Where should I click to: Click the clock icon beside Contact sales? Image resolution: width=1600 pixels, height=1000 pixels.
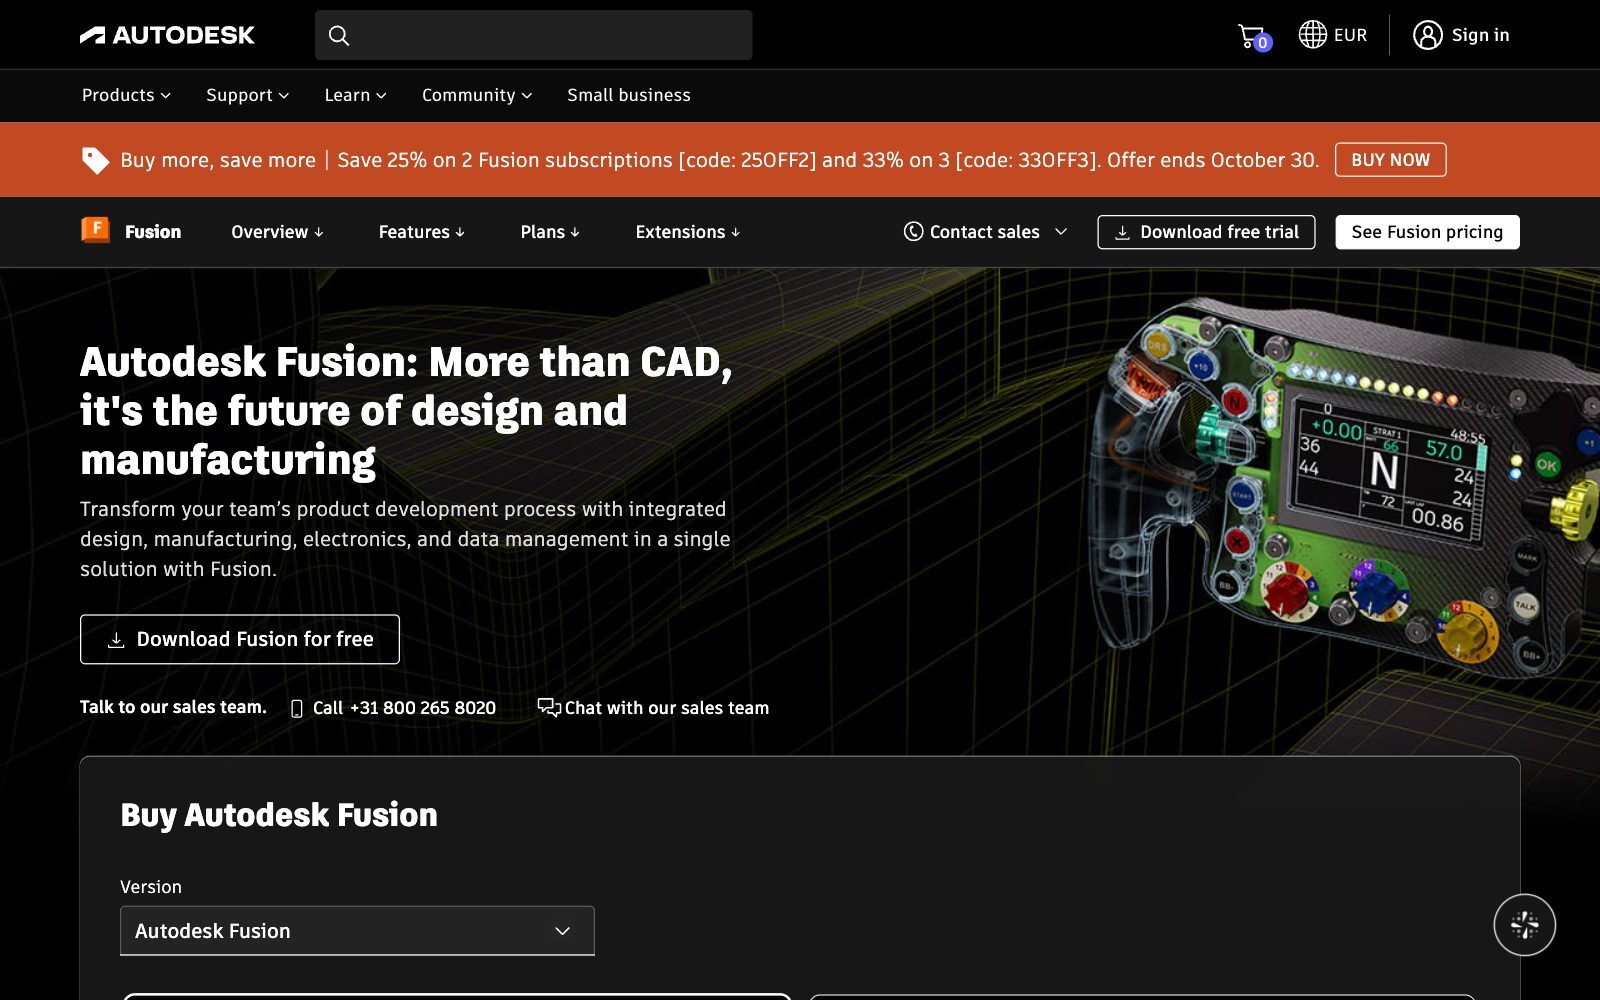(x=913, y=232)
